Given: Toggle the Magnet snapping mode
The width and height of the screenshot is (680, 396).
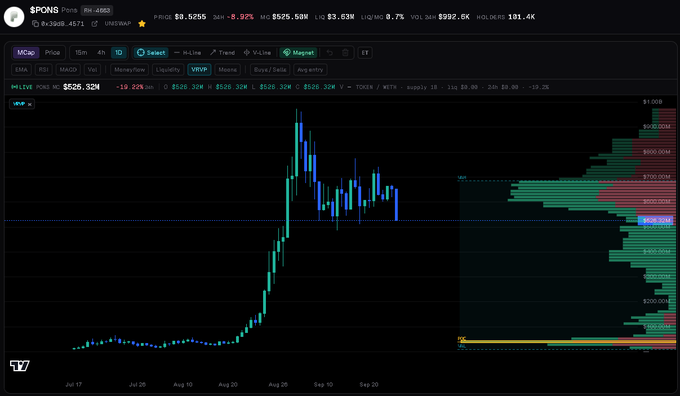Looking at the screenshot, I should pos(298,52).
